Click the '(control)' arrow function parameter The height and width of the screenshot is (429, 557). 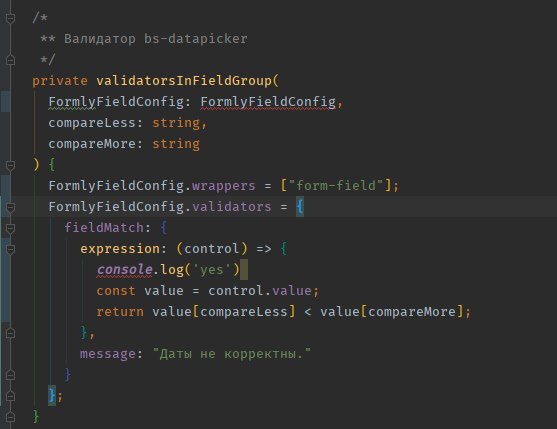pos(212,249)
